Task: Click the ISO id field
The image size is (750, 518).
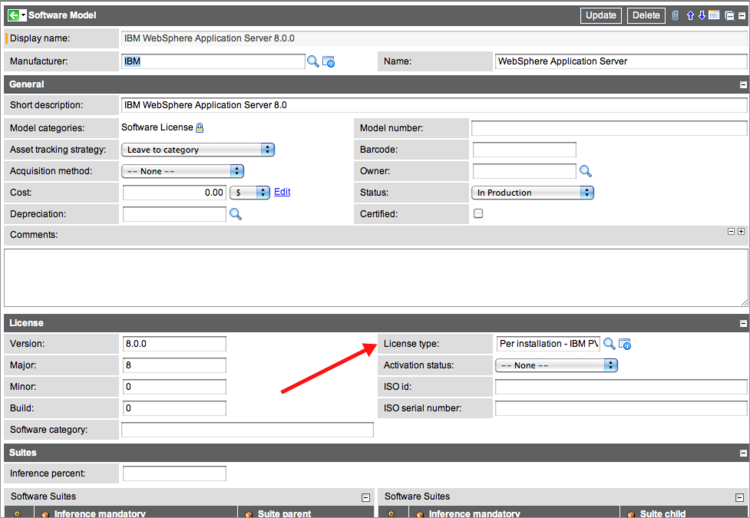Action: pos(621,387)
